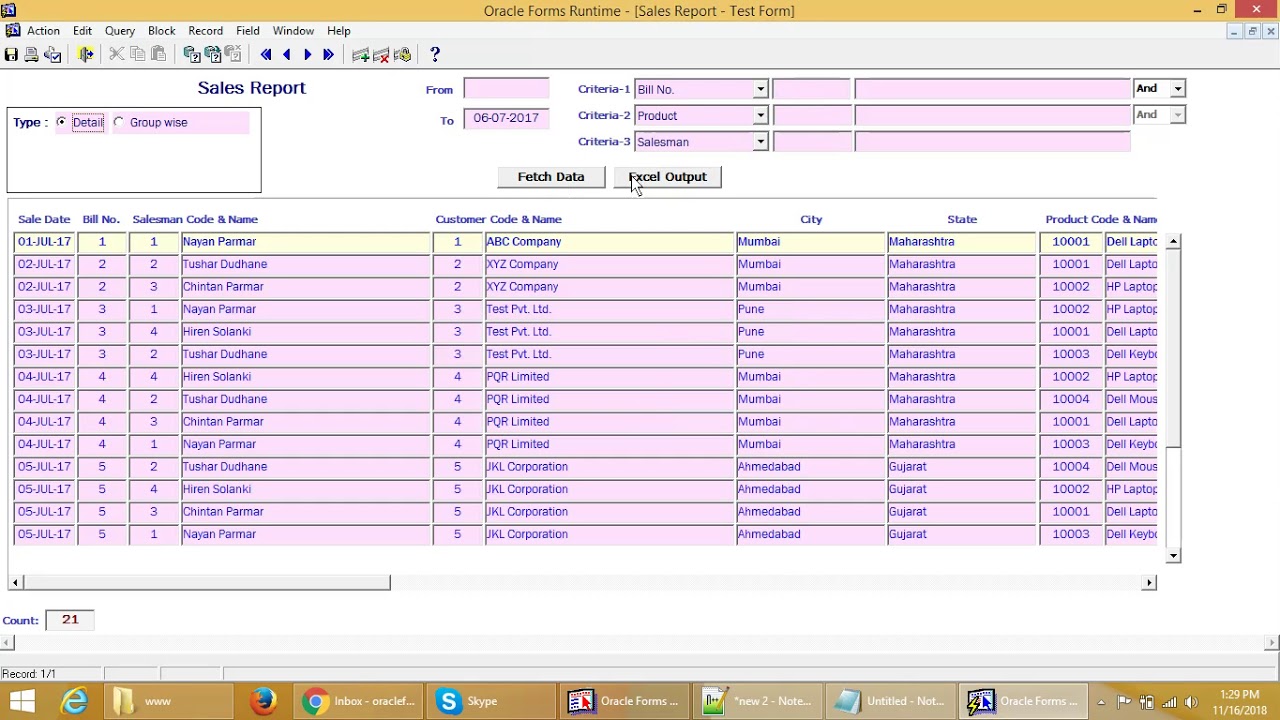This screenshot has height=720, width=1280.
Task: Click the Paste toolbar icon
Action: pos(158,55)
